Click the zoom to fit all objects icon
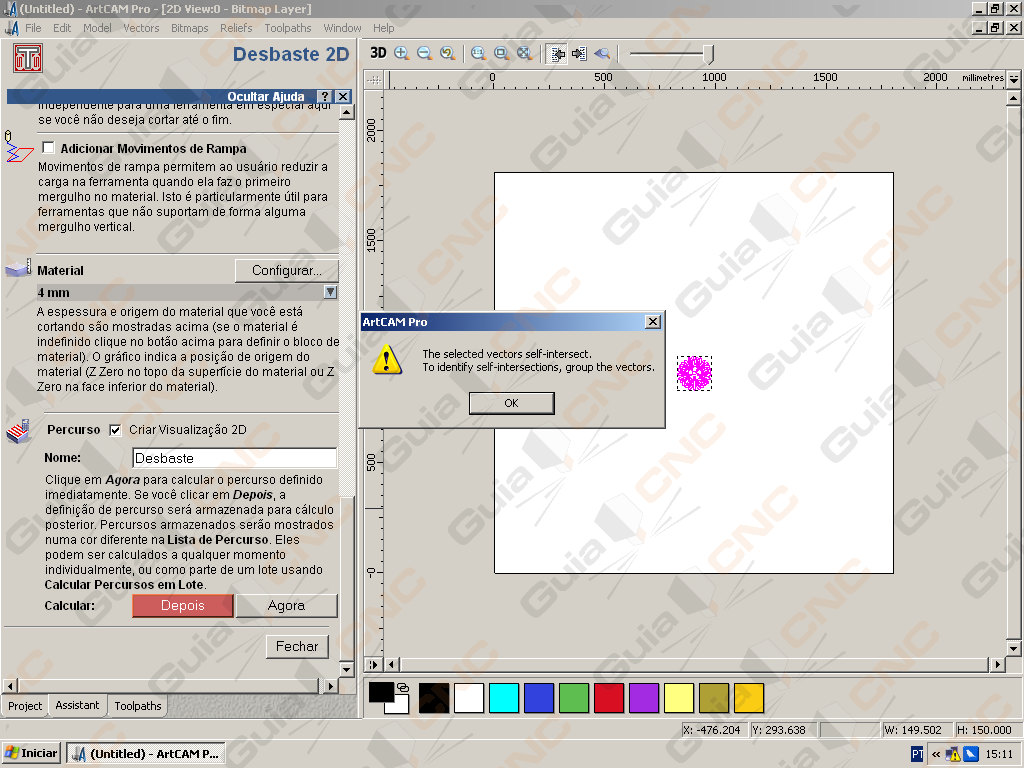1024x768 pixels. (524, 54)
